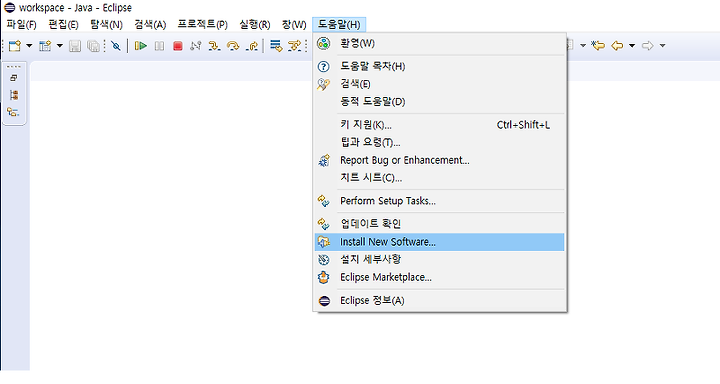Screen dimensions: 720x384
Task: Click the Step Return icon
Action: (252, 45)
